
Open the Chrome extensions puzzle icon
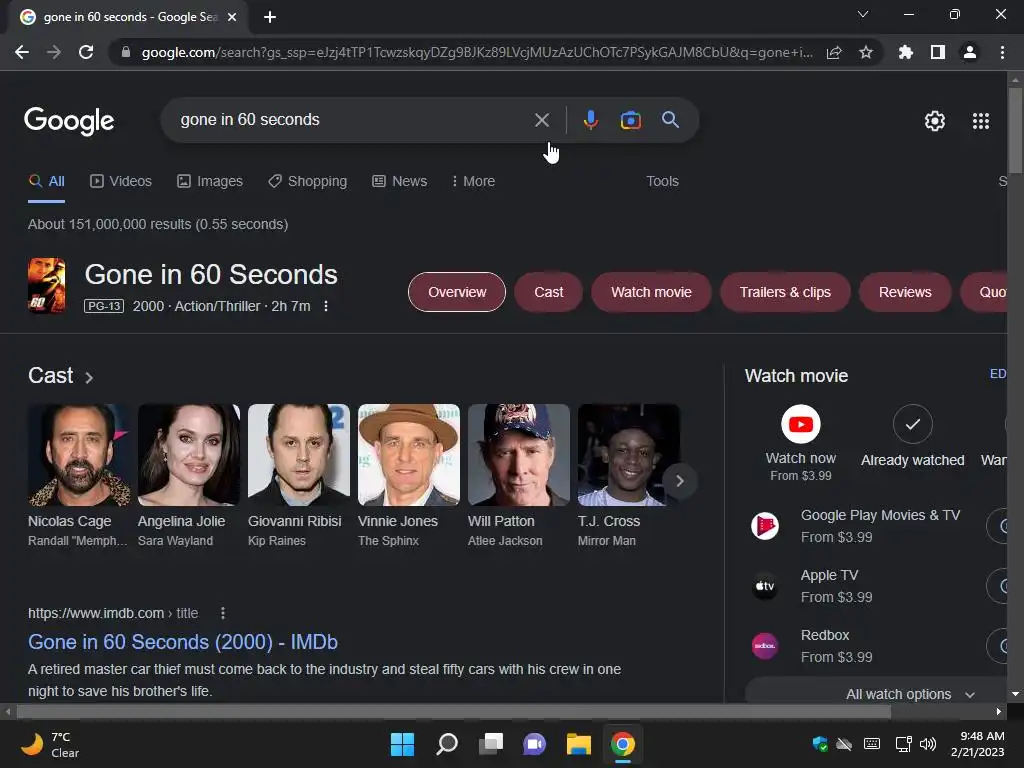pos(906,52)
